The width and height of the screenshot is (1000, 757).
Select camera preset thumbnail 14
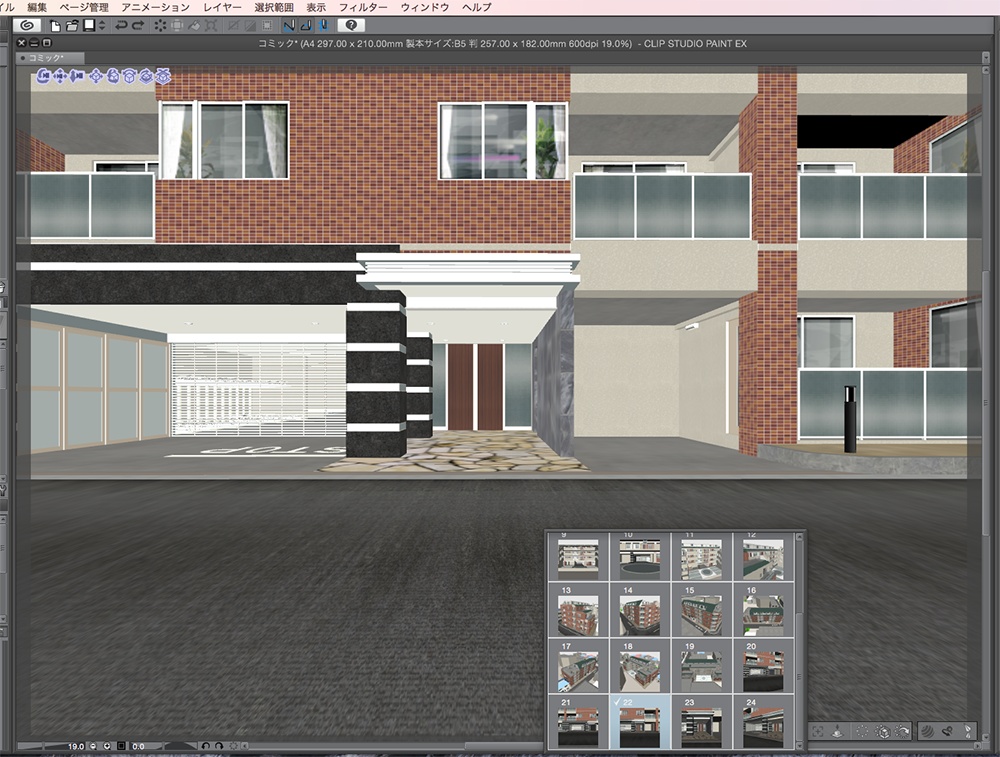point(640,610)
